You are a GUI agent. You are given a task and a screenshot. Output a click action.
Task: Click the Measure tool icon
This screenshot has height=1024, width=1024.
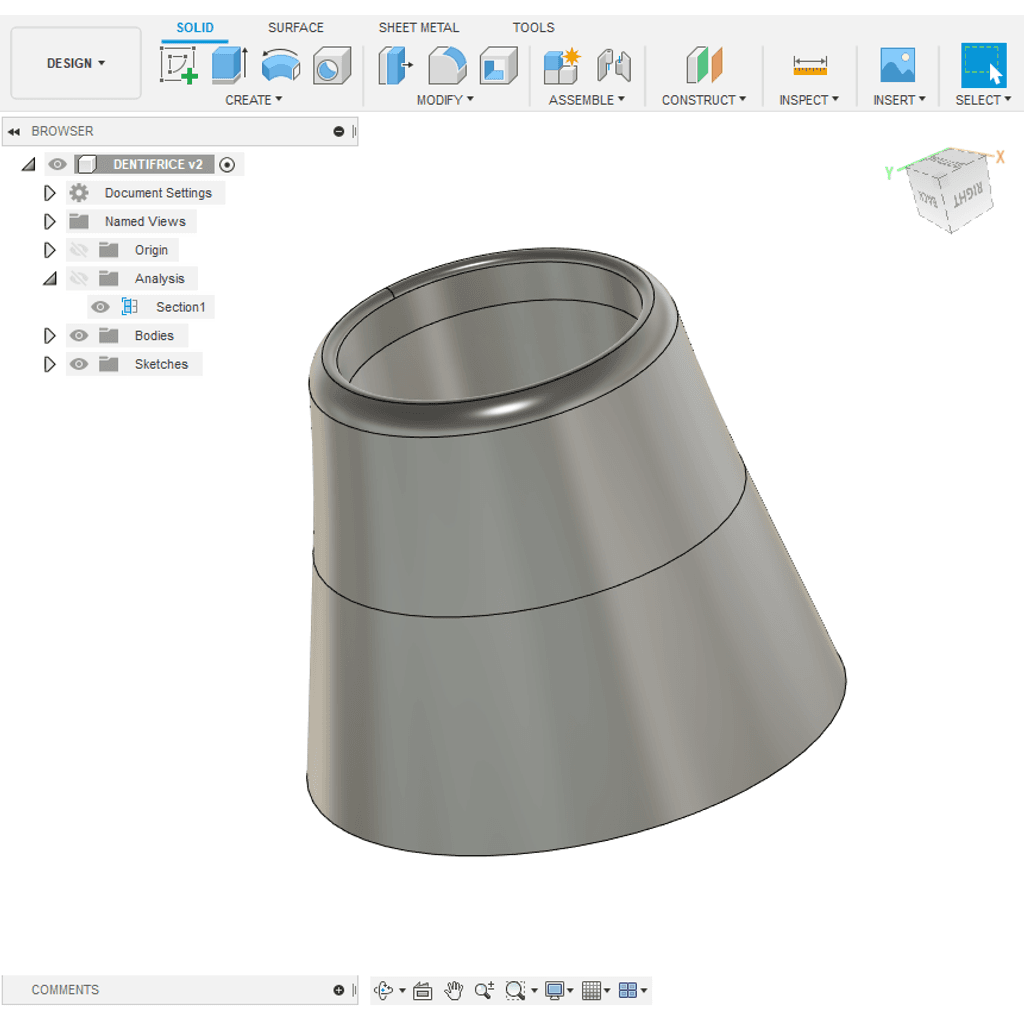[810, 65]
